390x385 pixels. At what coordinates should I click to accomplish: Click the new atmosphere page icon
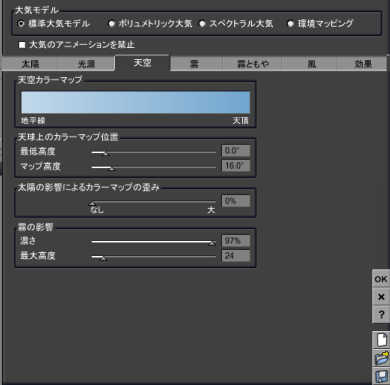coord(381,340)
